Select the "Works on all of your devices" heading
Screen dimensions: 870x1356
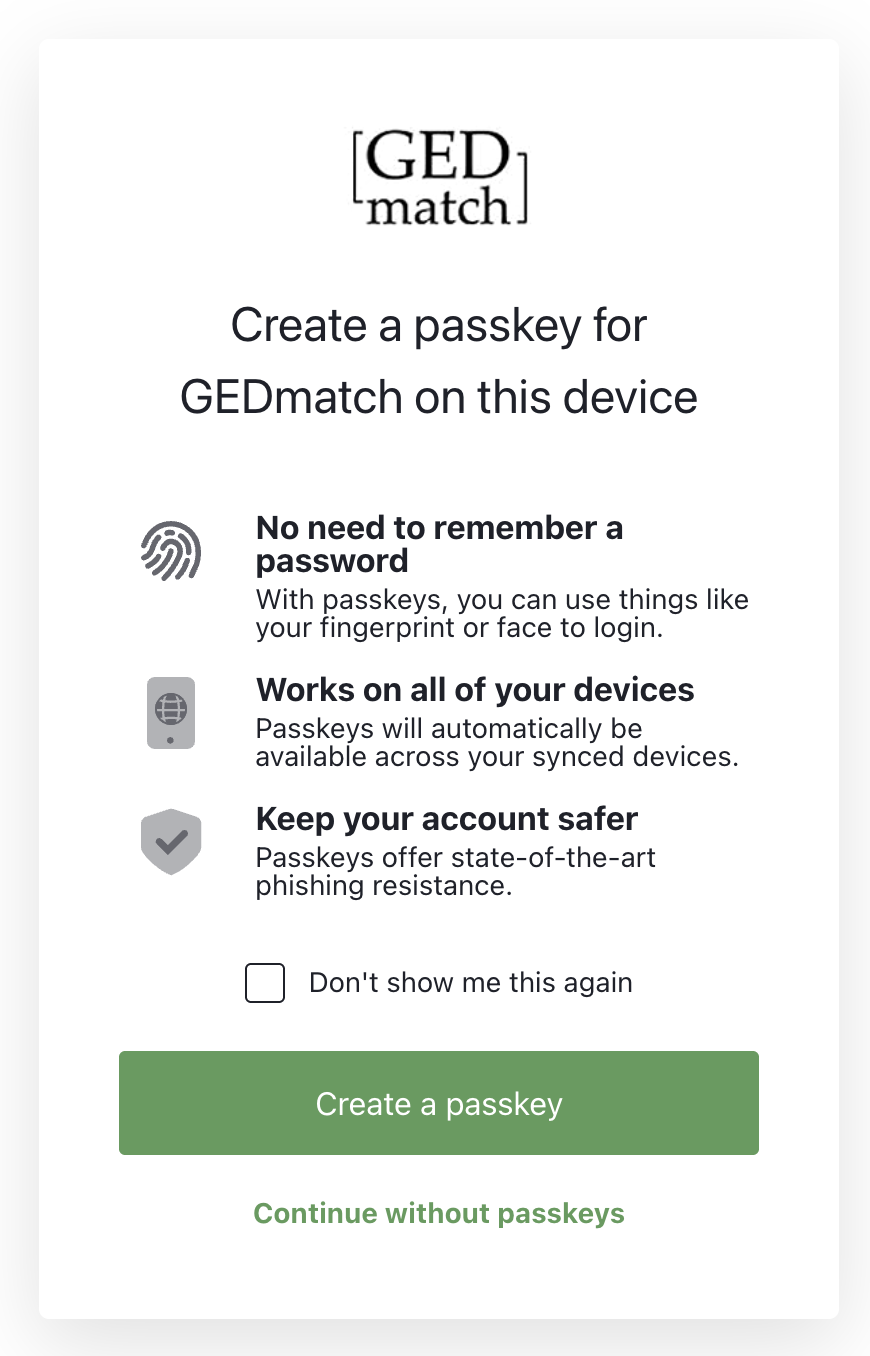click(475, 689)
